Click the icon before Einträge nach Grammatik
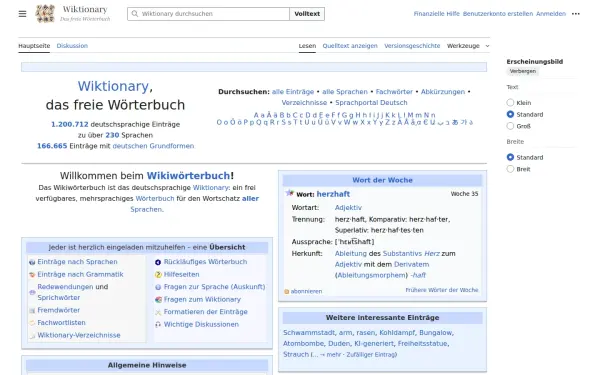 click(x=32, y=275)
